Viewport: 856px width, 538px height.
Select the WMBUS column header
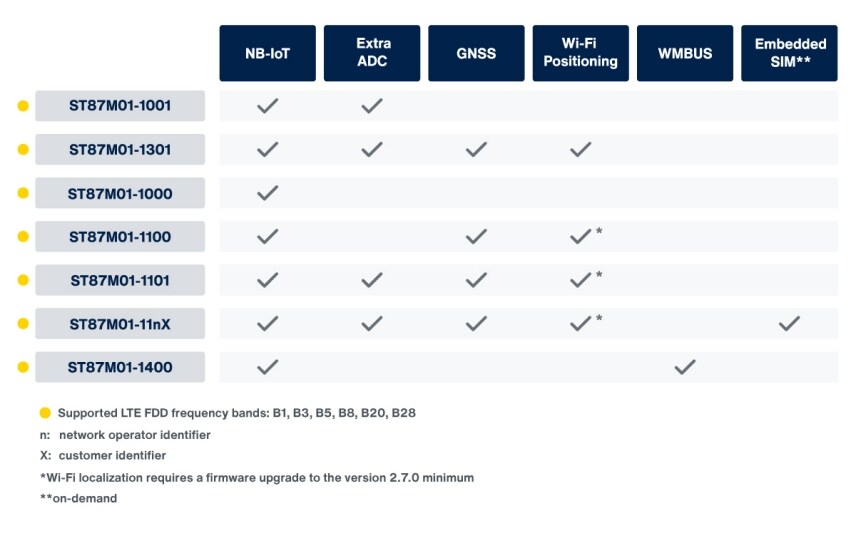pyautogui.click(x=685, y=53)
